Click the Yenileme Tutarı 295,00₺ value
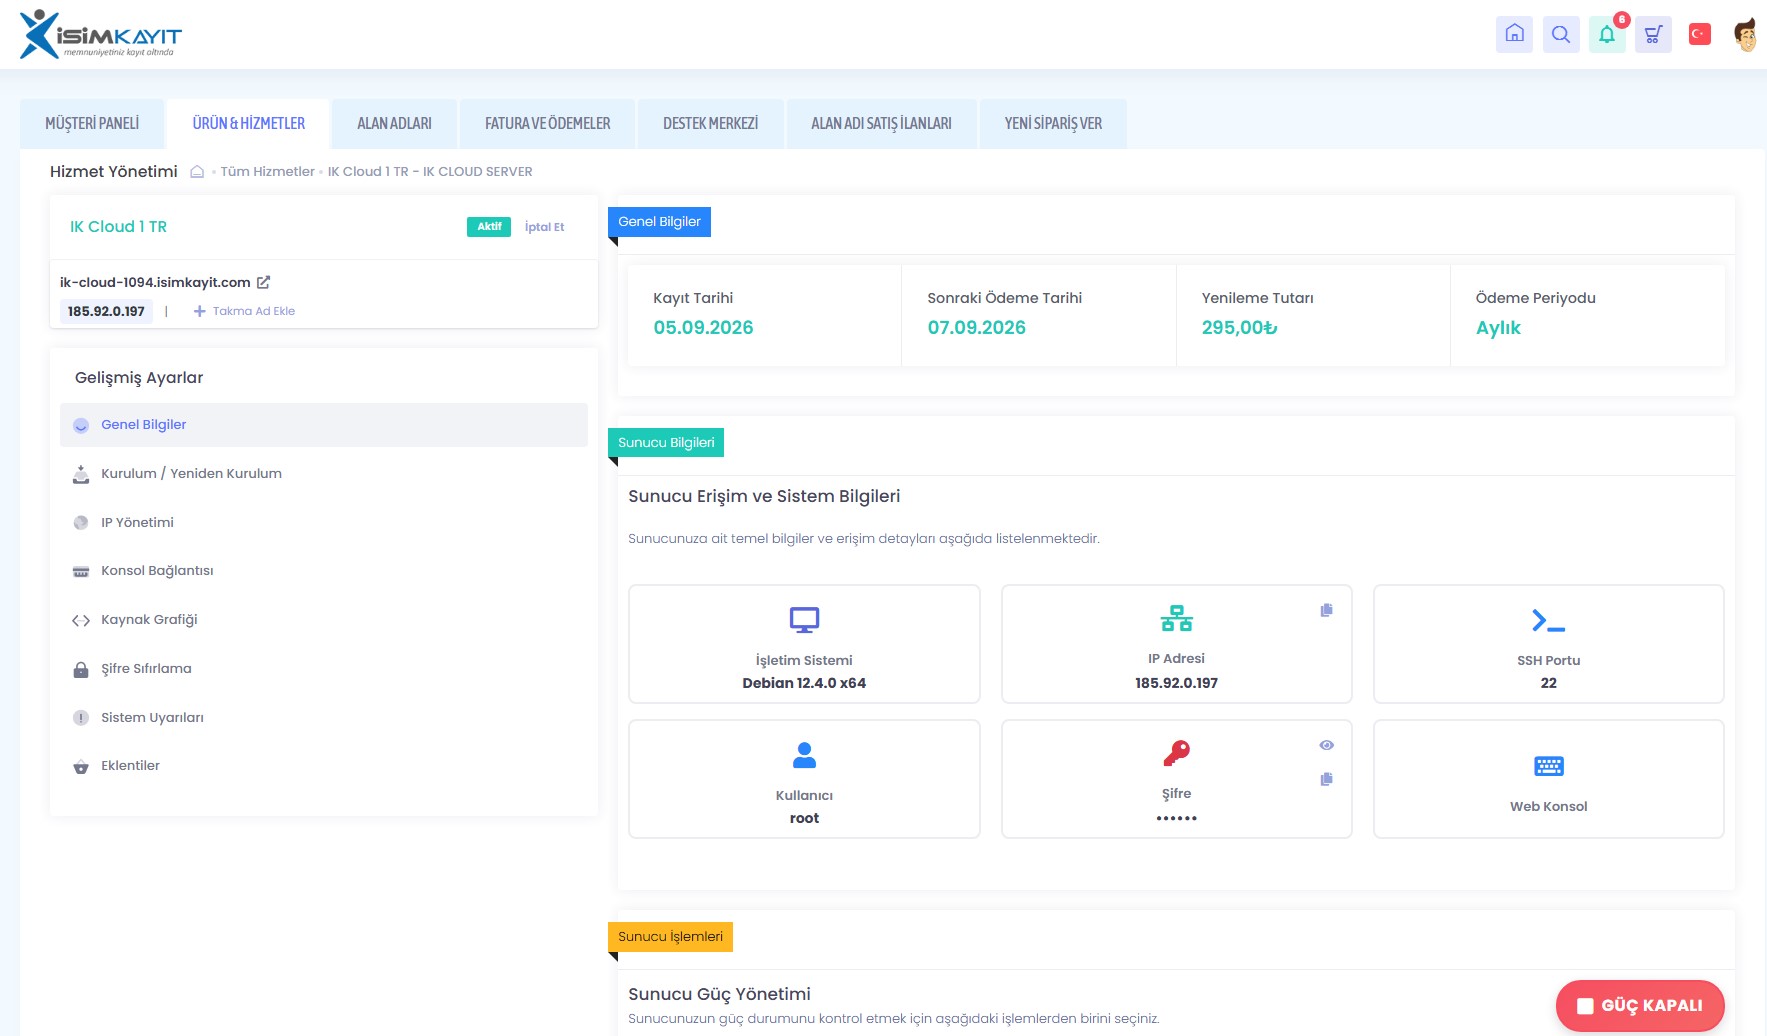The image size is (1767, 1036). 1239,328
